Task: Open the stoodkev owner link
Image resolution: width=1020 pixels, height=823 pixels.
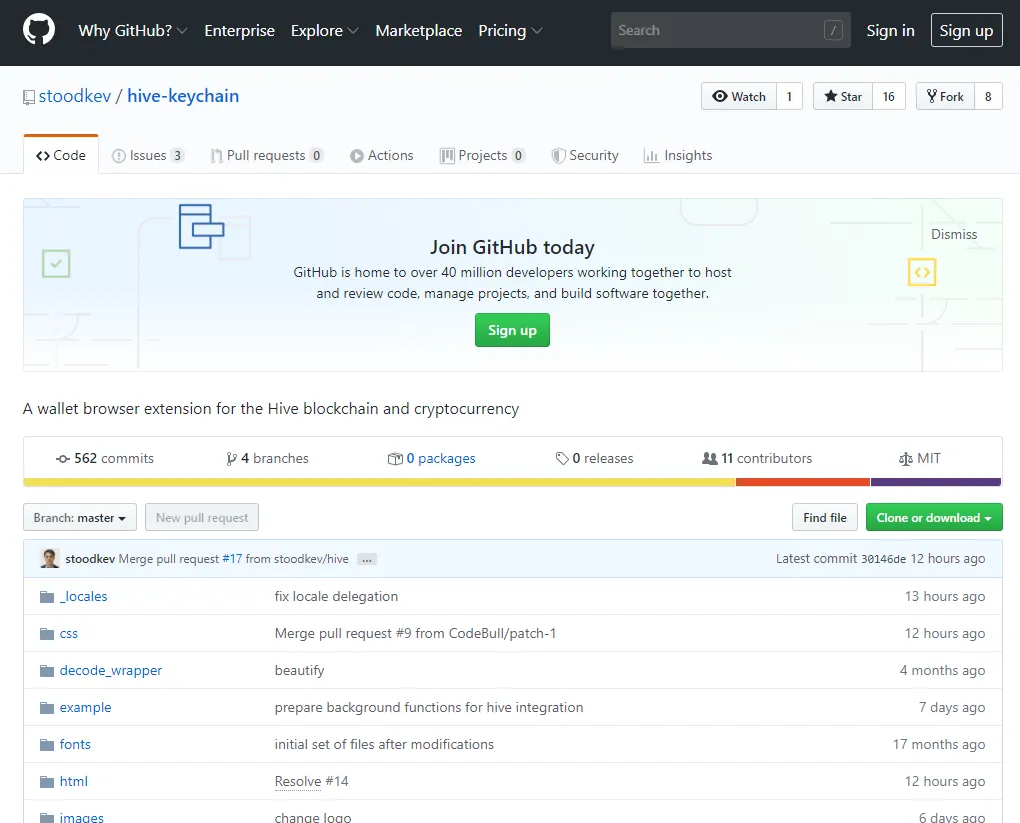Action: pos(75,96)
